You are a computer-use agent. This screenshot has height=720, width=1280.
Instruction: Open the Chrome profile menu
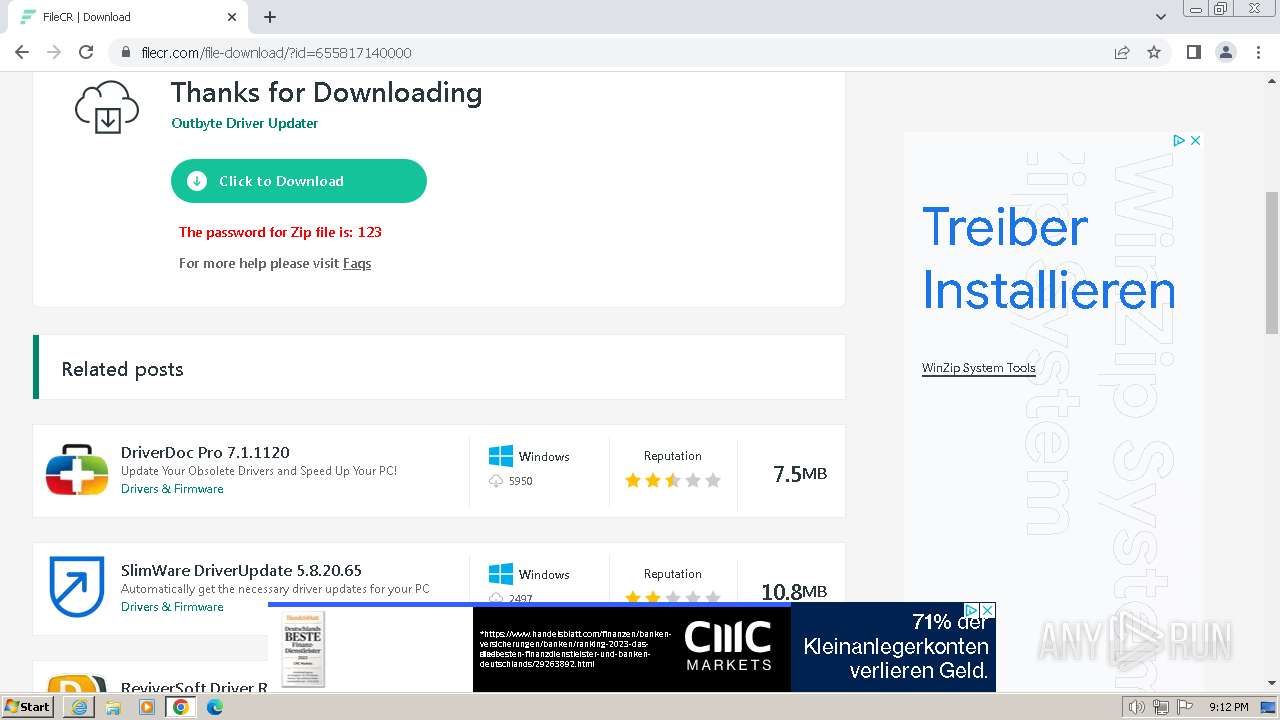(x=1226, y=52)
